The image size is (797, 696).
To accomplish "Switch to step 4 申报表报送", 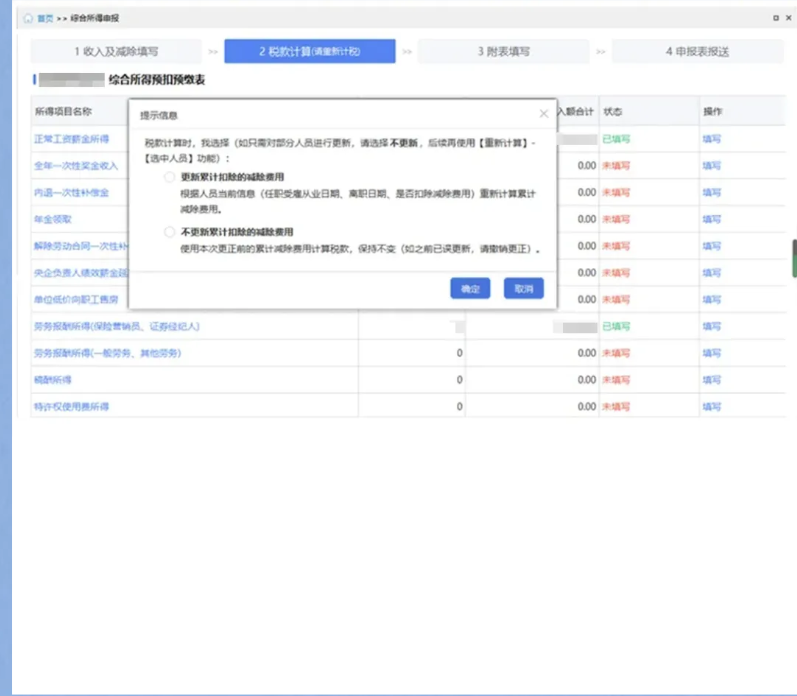I will (x=697, y=51).
